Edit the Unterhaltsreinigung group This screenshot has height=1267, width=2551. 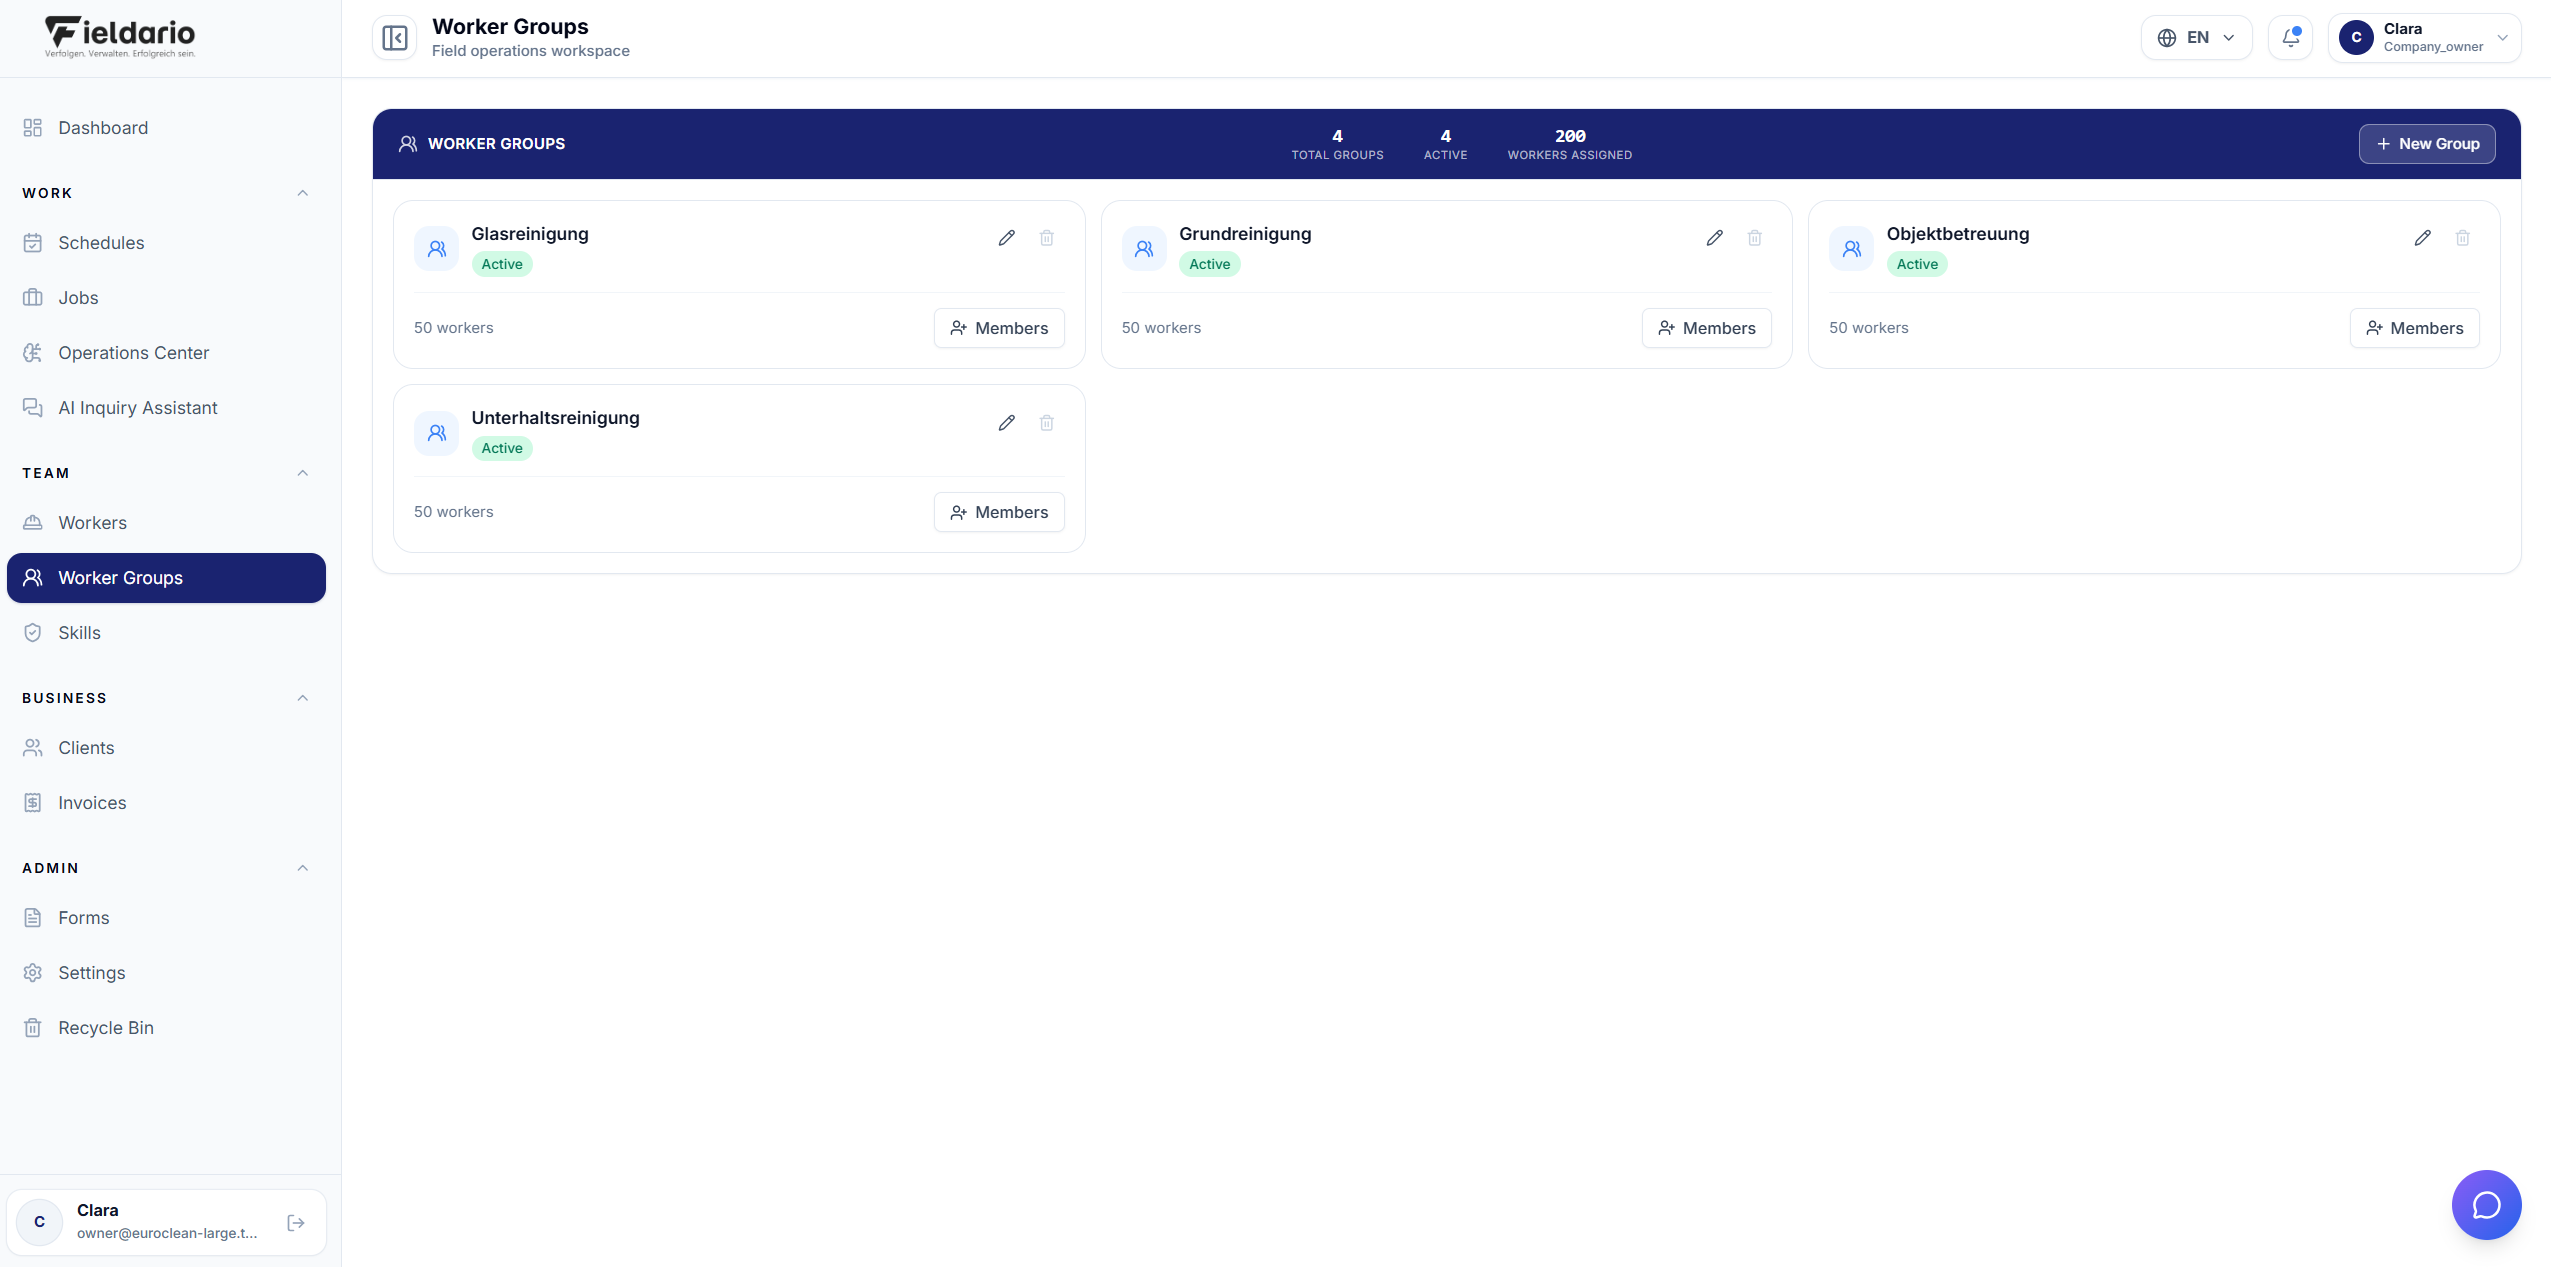[x=1006, y=423]
